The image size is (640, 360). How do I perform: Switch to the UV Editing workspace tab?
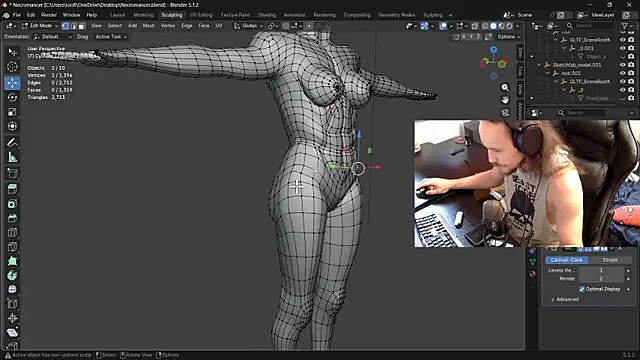point(201,15)
